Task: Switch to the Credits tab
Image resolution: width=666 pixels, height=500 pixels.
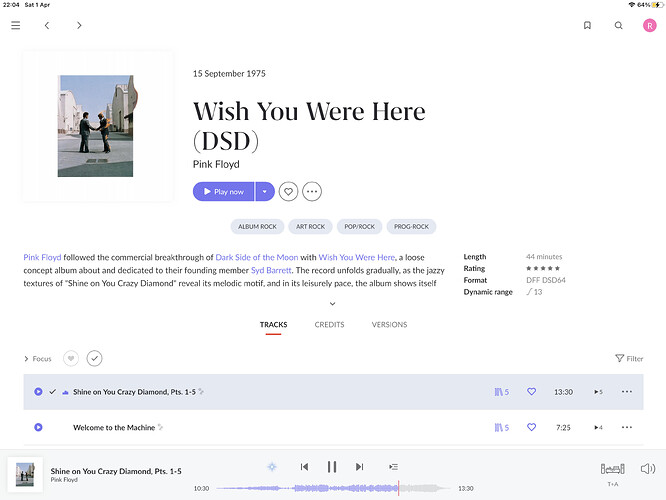Action: coord(329,325)
